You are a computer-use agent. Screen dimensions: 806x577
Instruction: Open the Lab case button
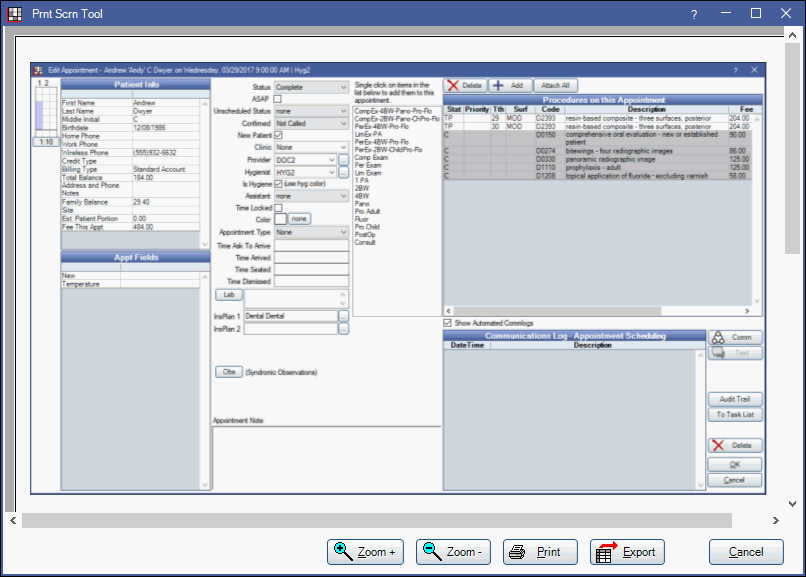coord(227,295)
